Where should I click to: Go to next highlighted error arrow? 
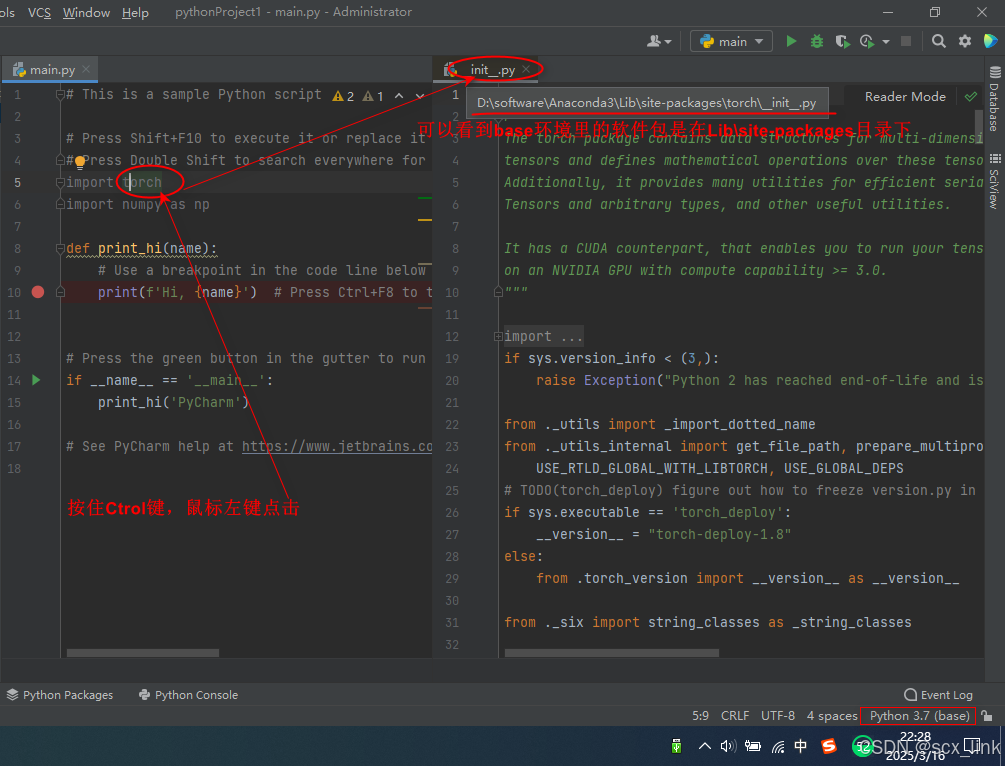420,96
